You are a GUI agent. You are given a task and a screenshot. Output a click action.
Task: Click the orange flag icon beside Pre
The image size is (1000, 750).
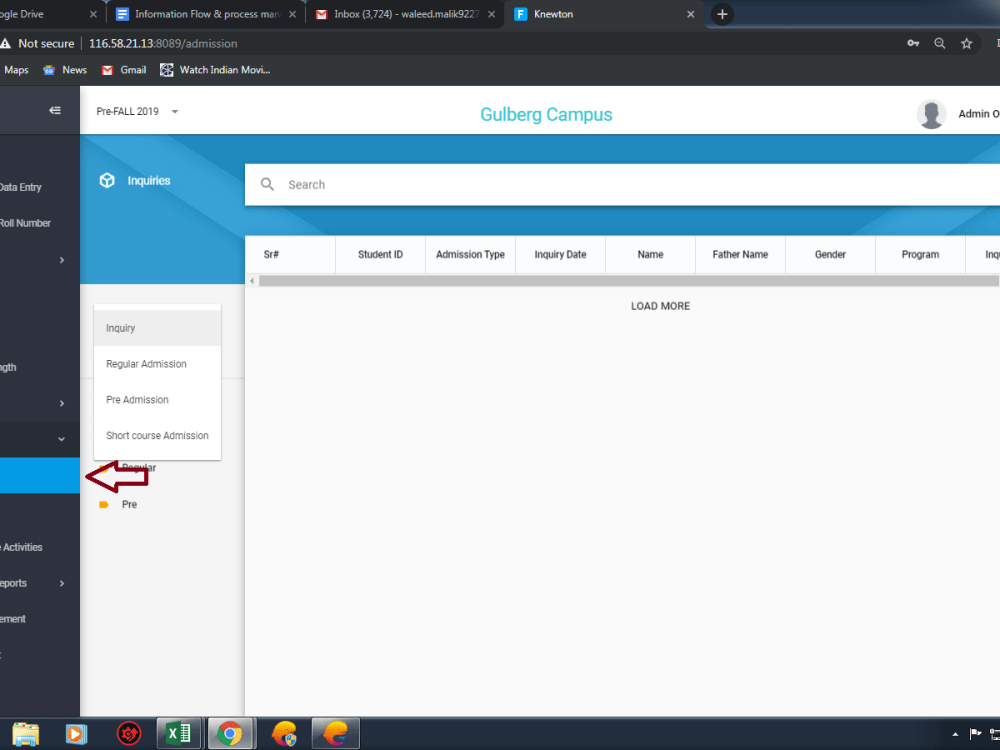[x=105, y=504]
